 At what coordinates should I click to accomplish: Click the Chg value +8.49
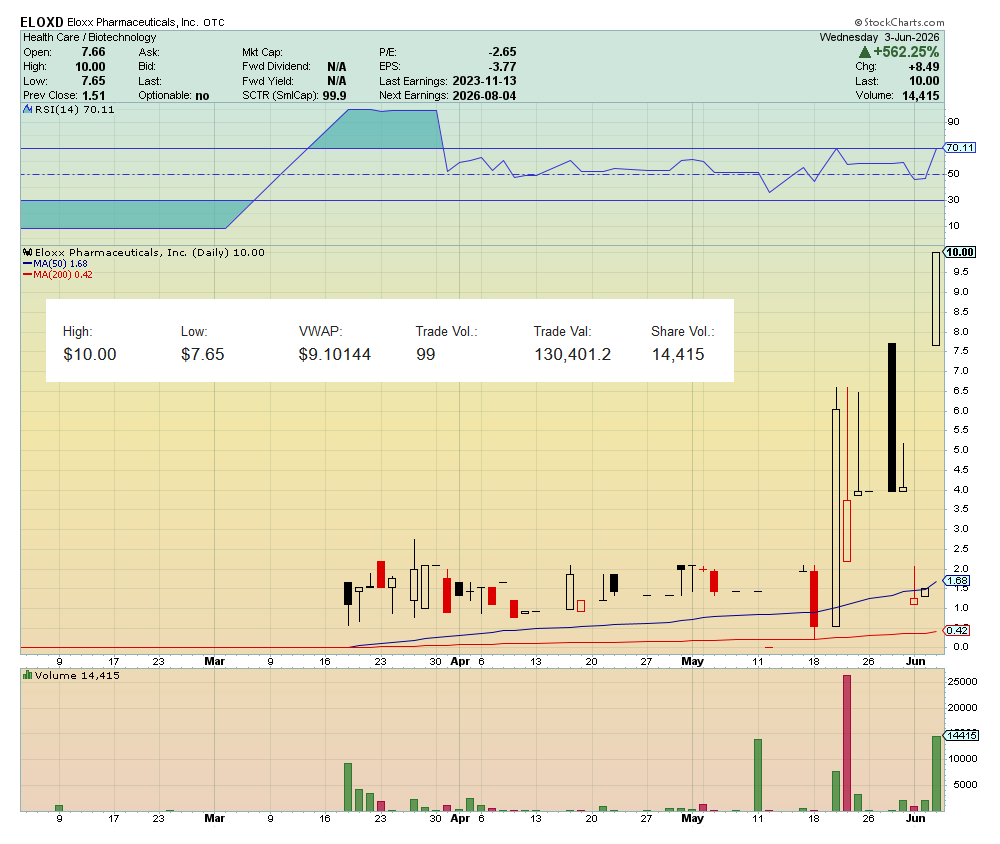coord(924,67)
